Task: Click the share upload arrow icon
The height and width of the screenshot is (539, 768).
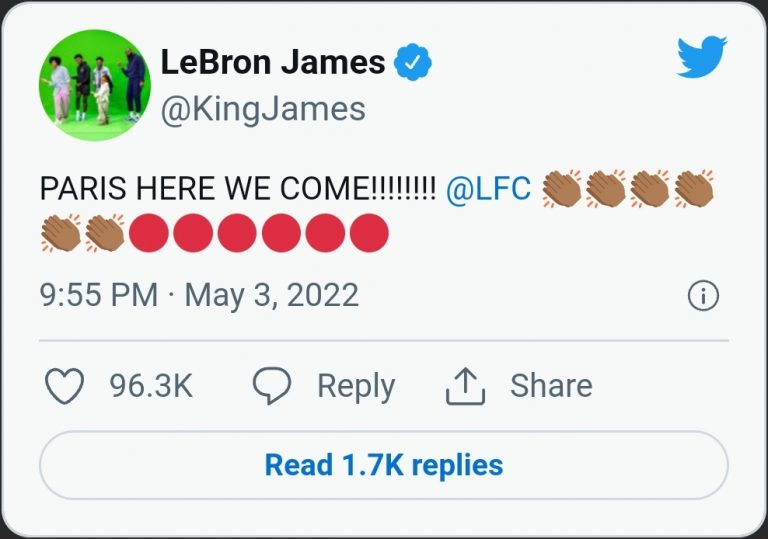Action: pyautogui.click(x=465, y=387)
